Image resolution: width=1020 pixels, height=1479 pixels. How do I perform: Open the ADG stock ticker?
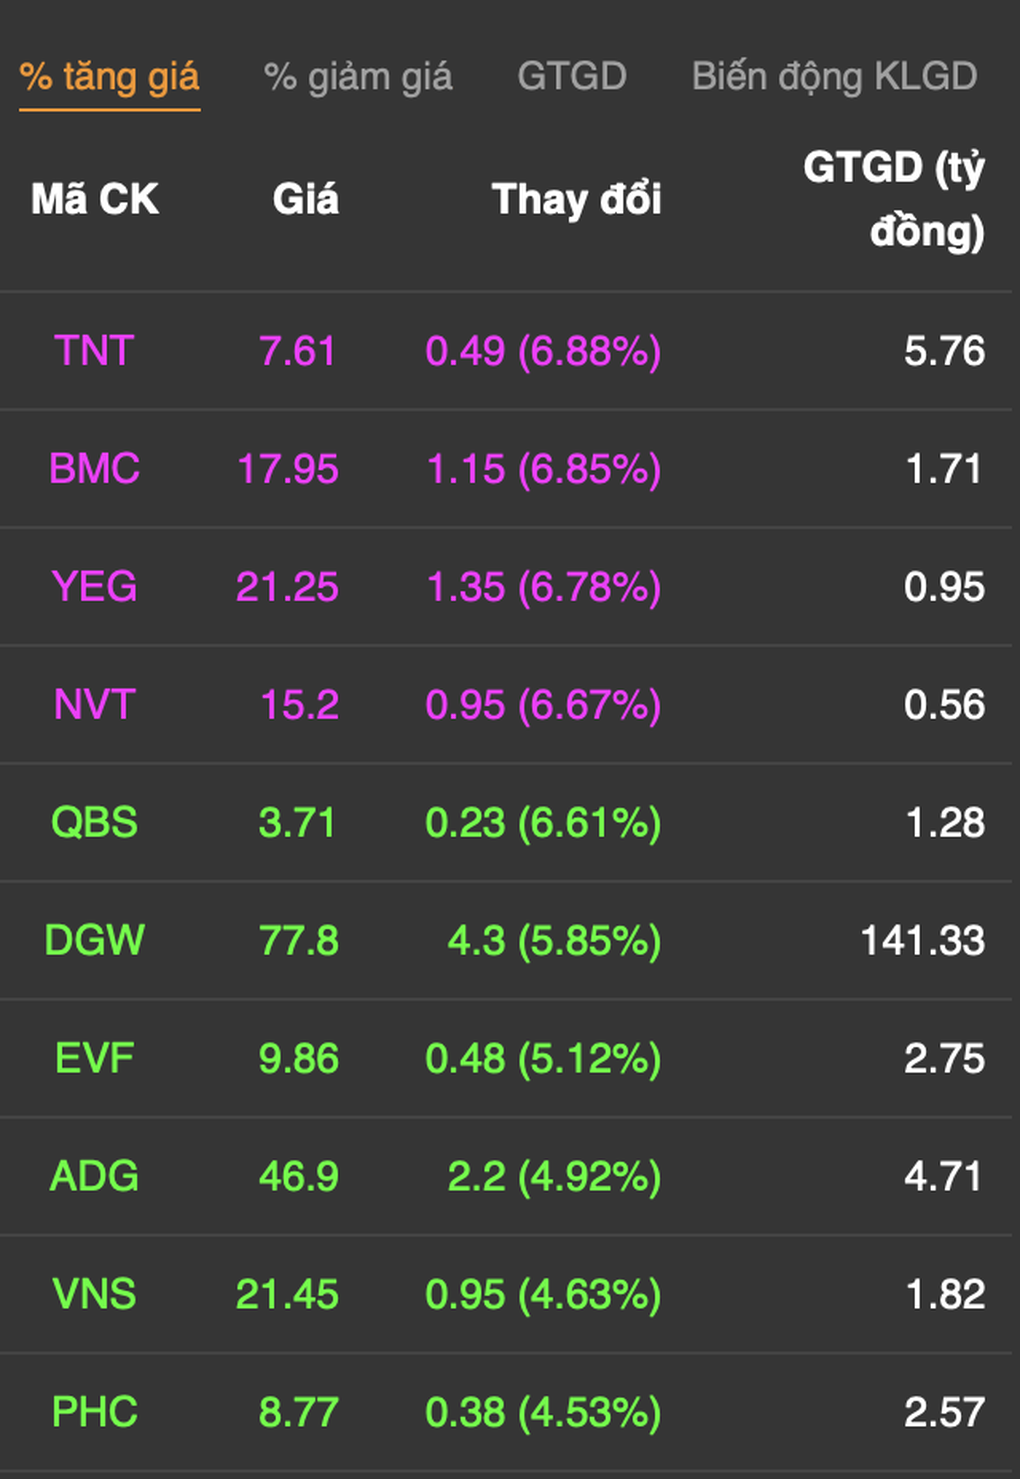pyautogui.click(x=94, y=1177)
